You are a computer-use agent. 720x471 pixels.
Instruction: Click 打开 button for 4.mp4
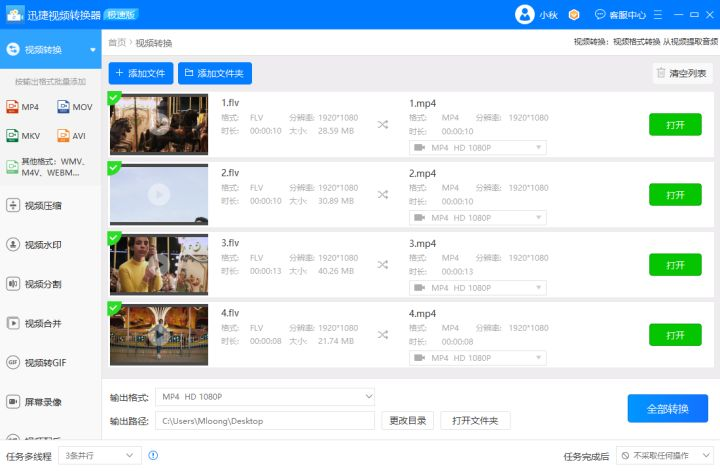pos(675,335)
